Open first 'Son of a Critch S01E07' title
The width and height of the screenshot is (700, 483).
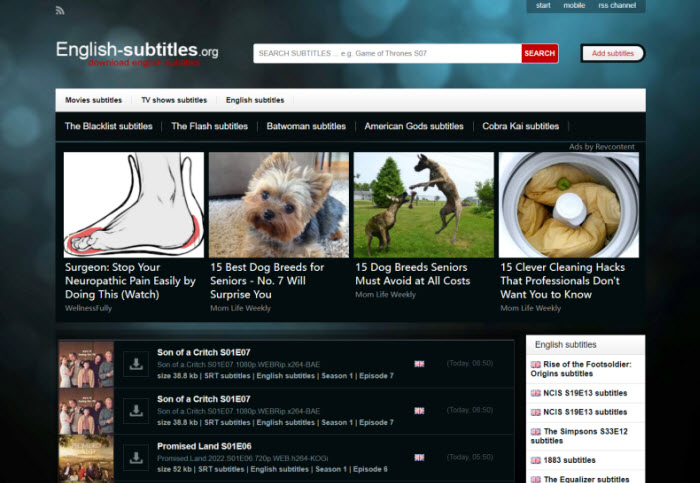click(204, 353)
